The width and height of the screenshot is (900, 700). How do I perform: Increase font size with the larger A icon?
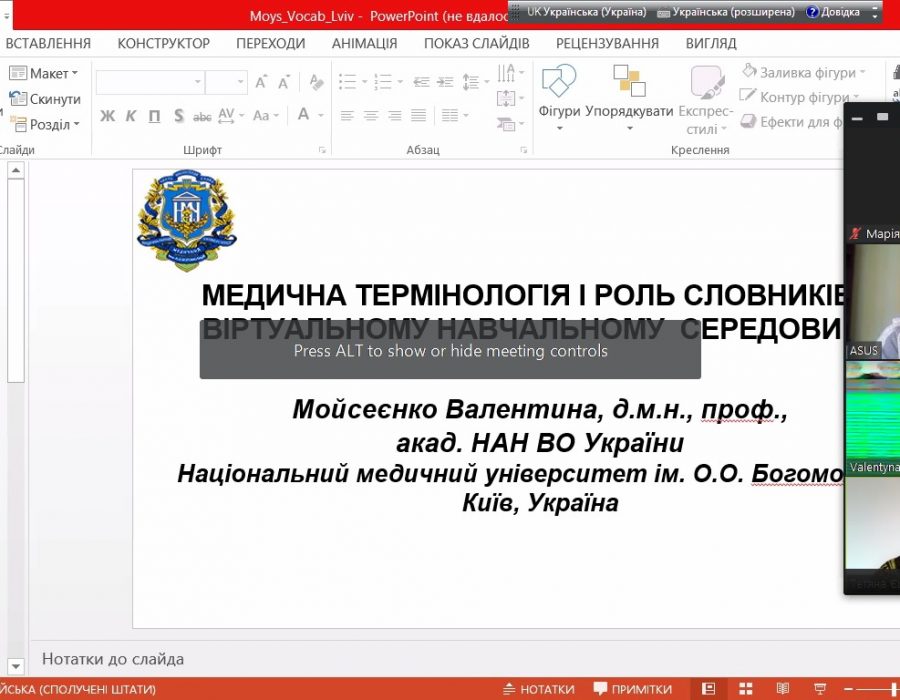[261, 82]
